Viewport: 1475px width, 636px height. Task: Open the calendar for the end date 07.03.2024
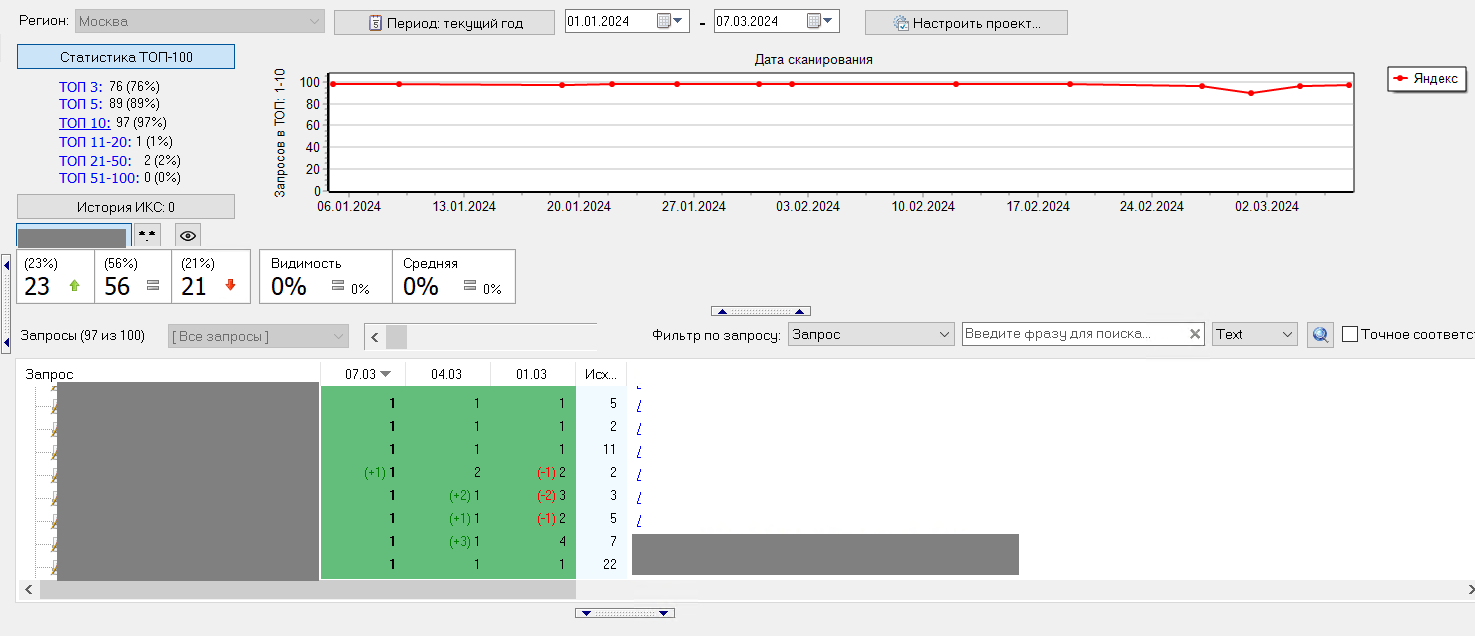pyautogui.click(x=820, y=21)
